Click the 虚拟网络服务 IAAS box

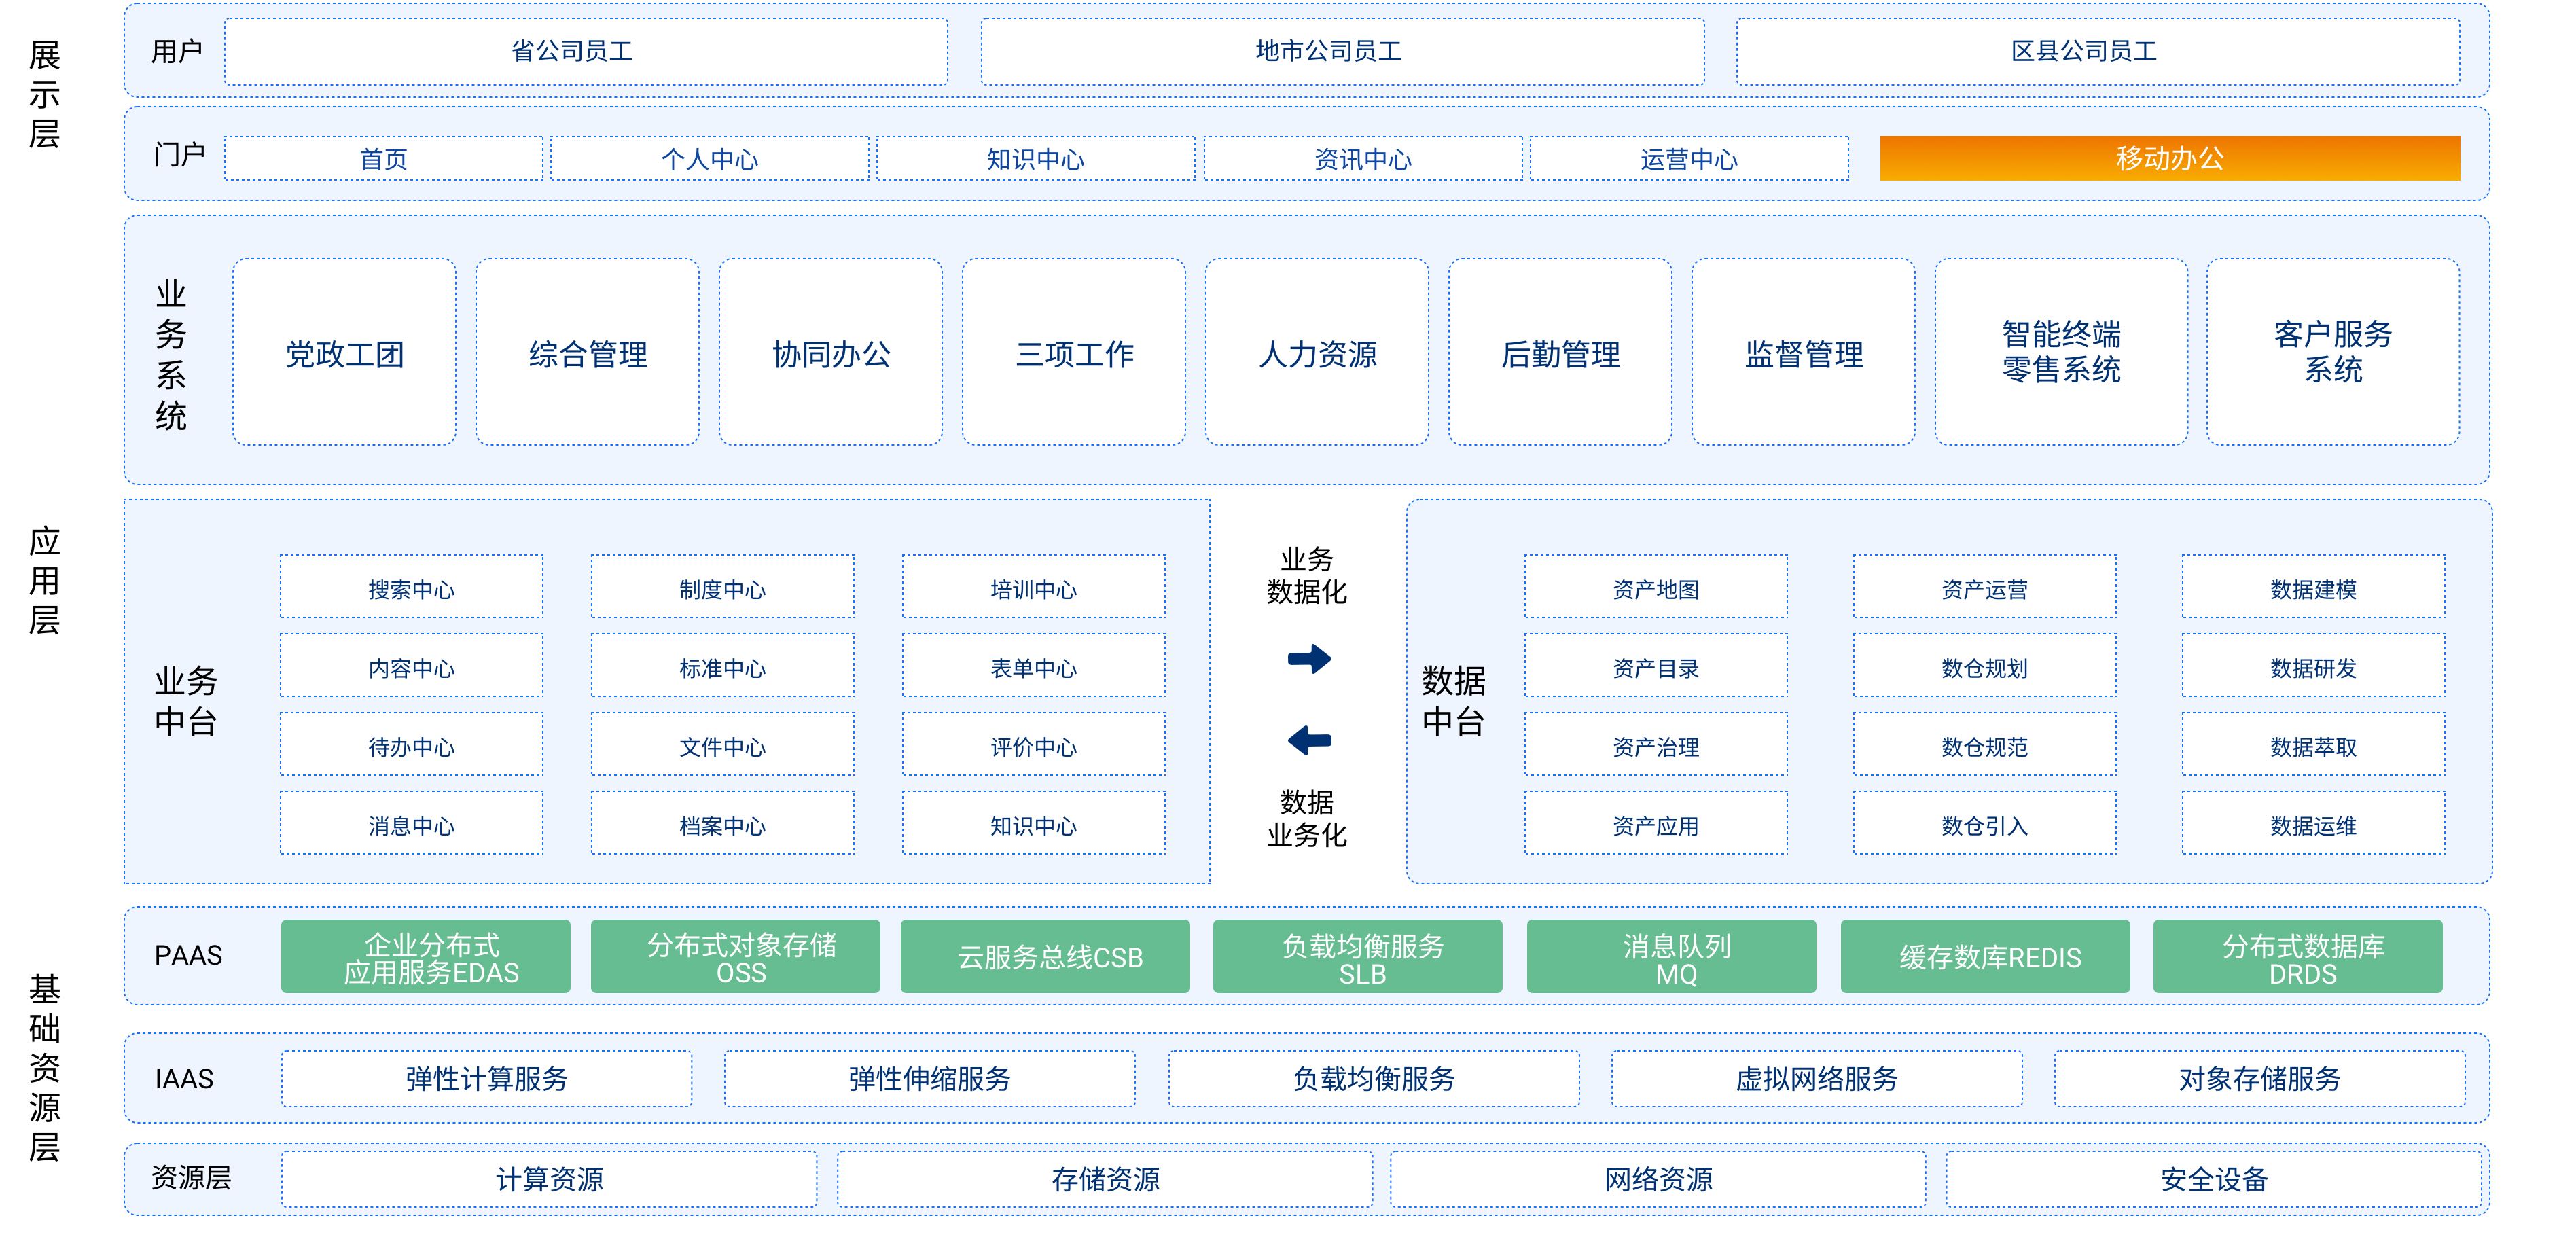click(x=1816, y=1078)
